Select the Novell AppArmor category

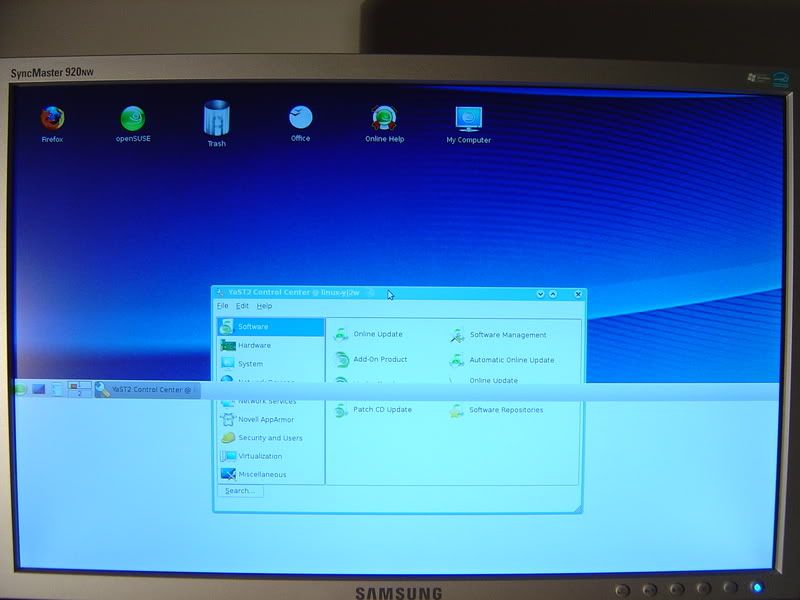pyautogui.click(x=271, y=419)
